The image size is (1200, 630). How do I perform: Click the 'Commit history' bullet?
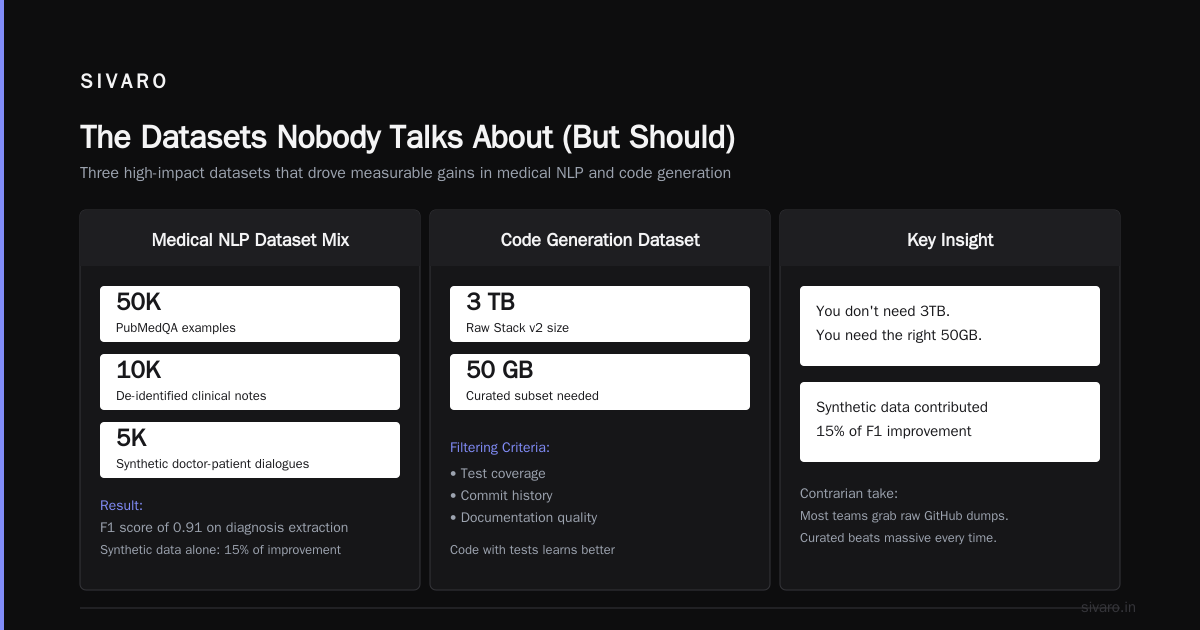click(501, 496)
